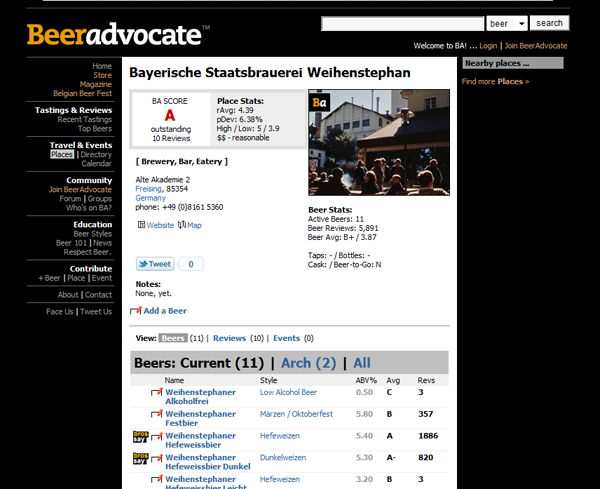Screen dimensions: 600x489
Task: Click the Tweet bird button
Action: pyautogui.click(x=155, y=264)
